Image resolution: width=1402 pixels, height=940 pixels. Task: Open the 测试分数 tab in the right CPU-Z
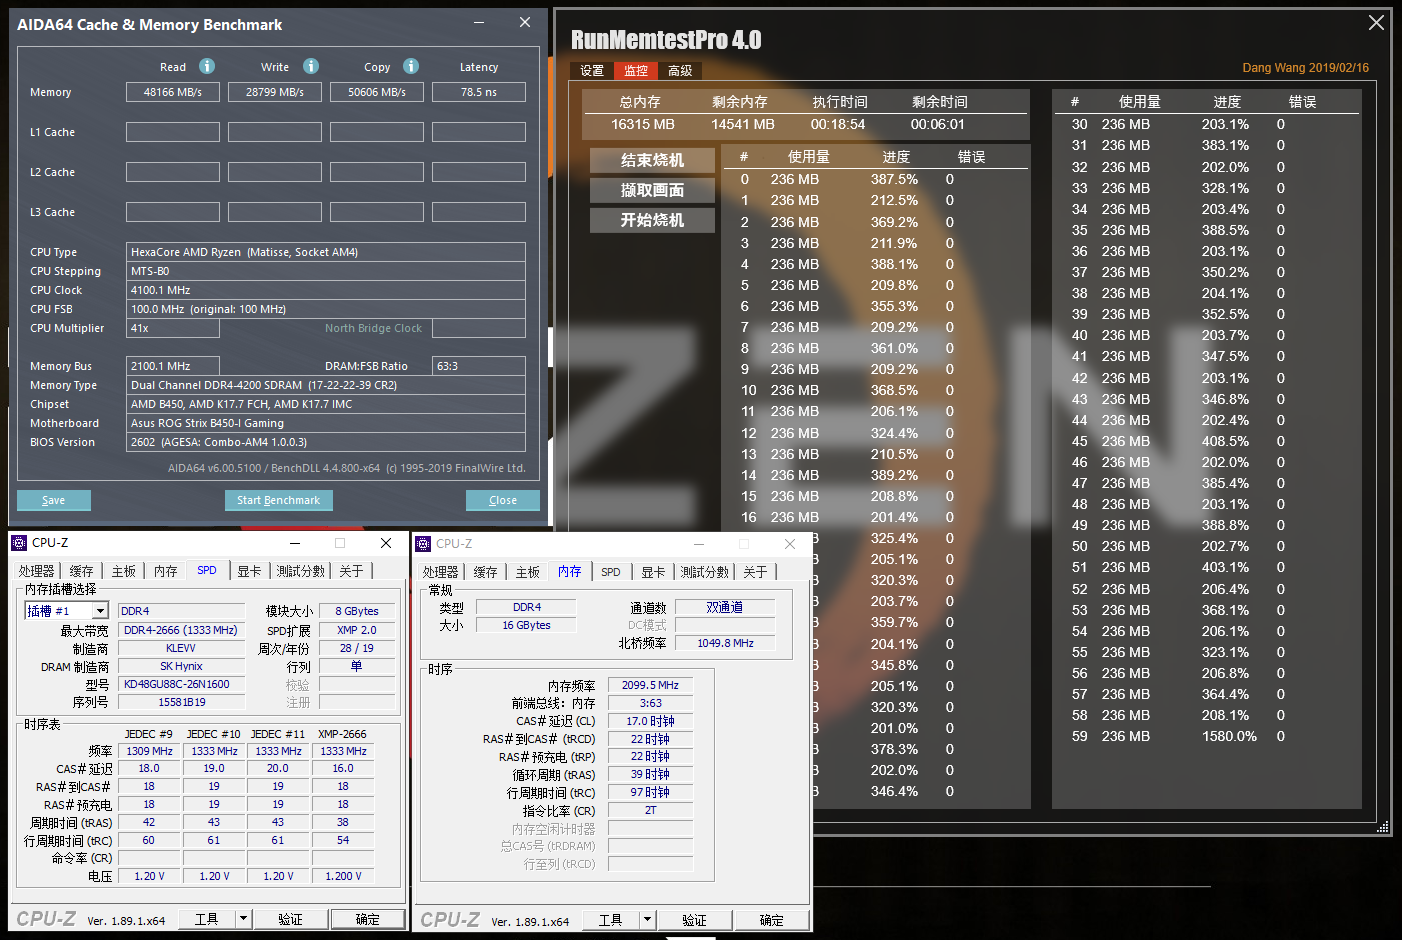pos(706,571)
